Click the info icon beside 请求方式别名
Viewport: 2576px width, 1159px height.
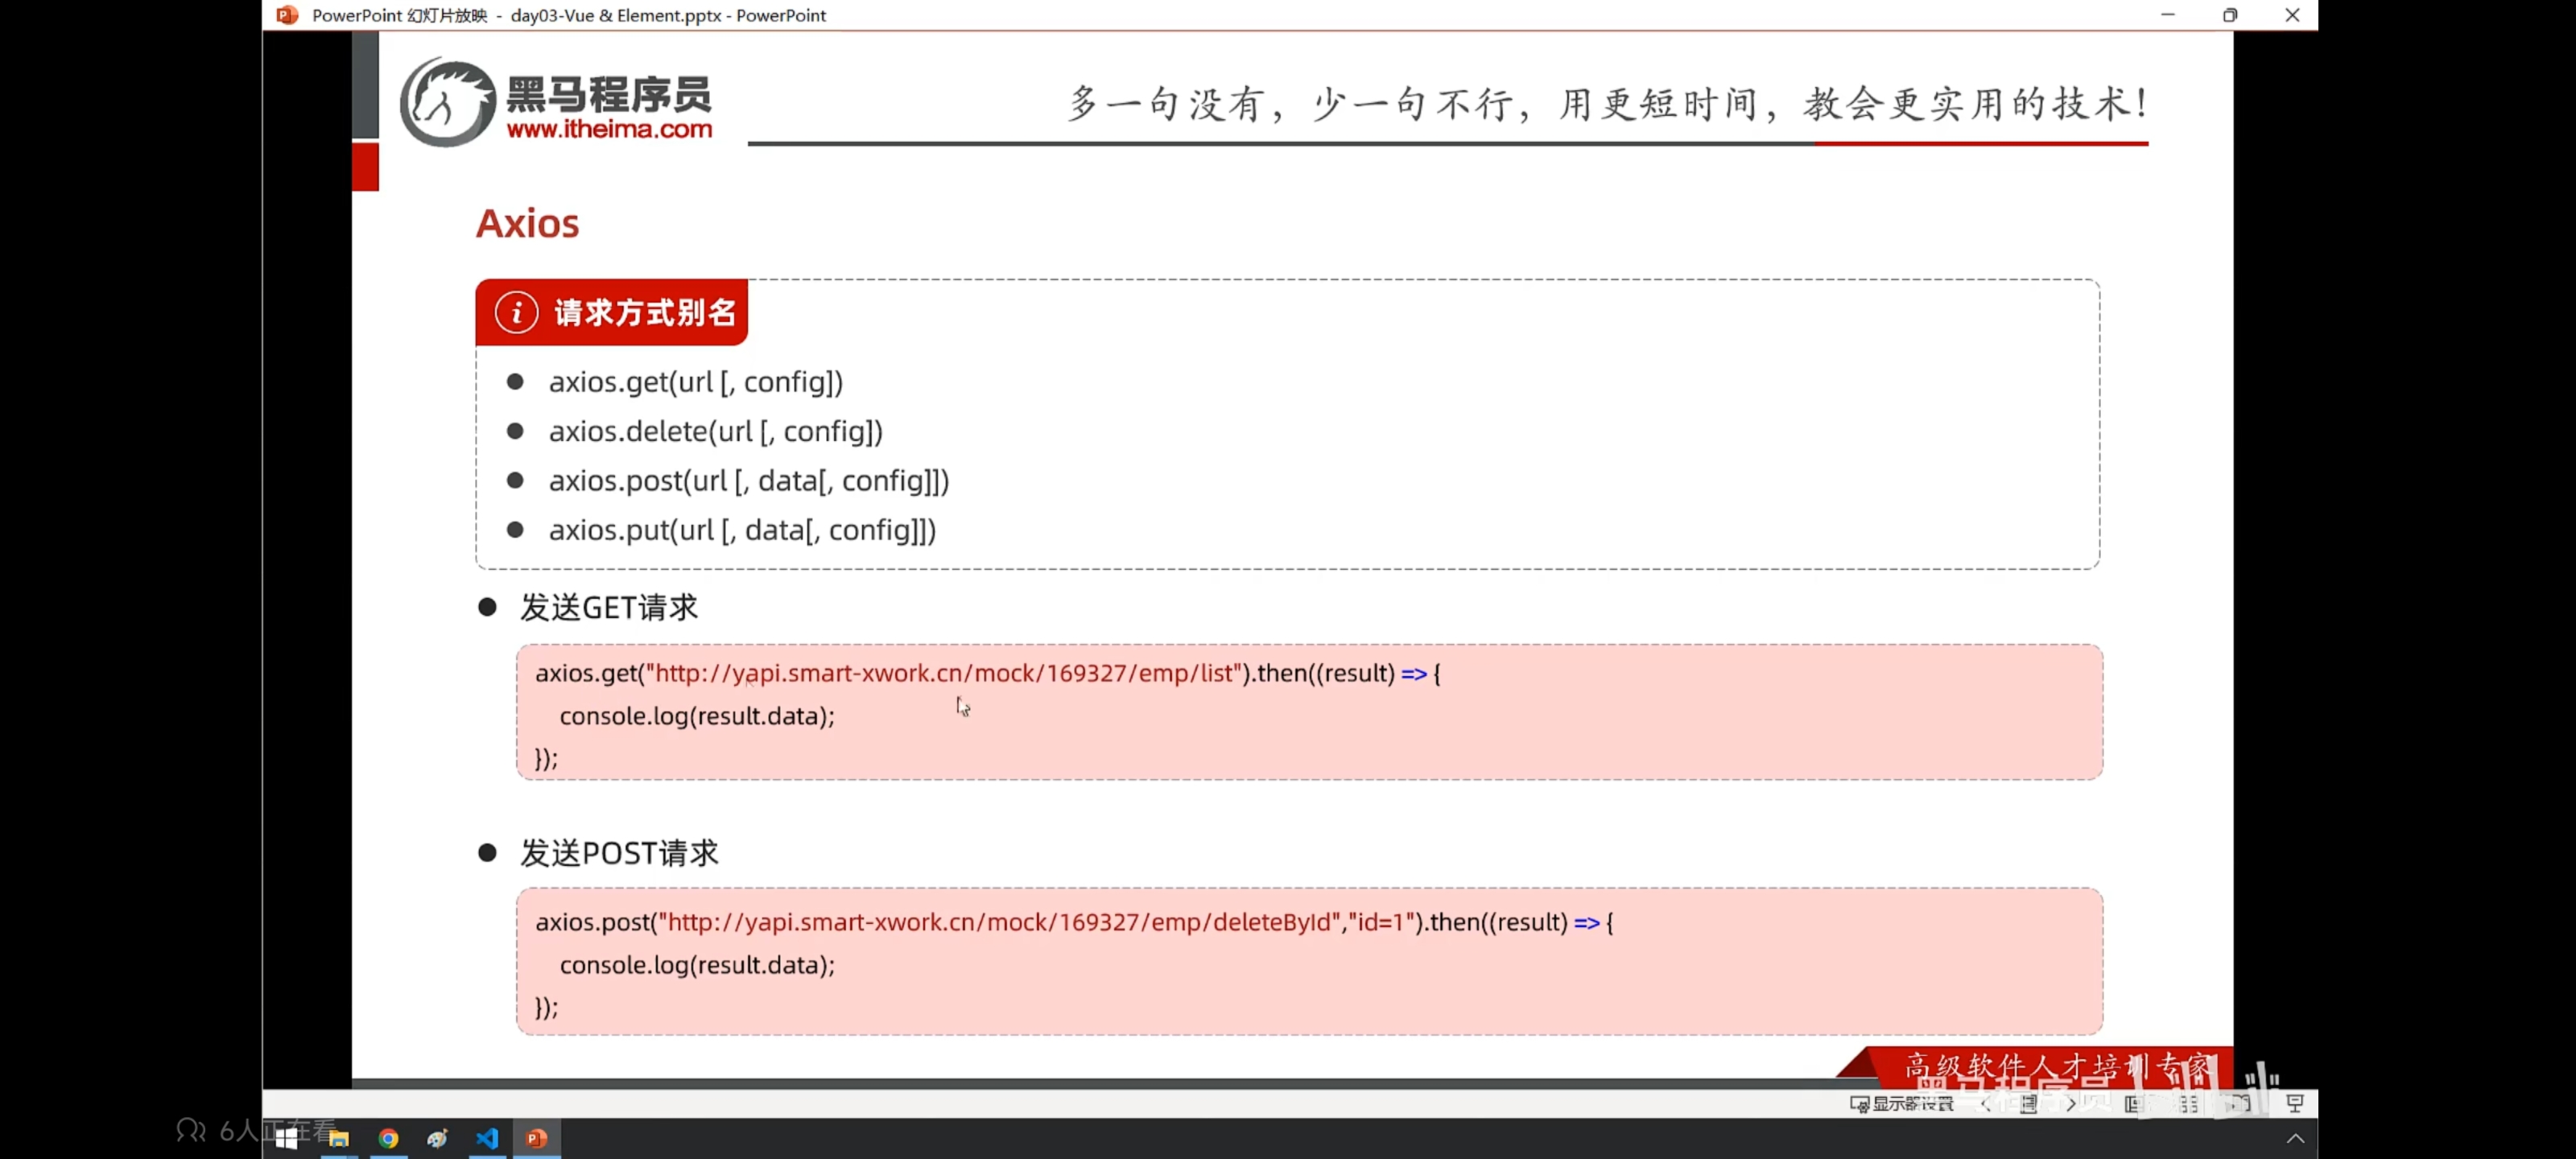[516, 313]
